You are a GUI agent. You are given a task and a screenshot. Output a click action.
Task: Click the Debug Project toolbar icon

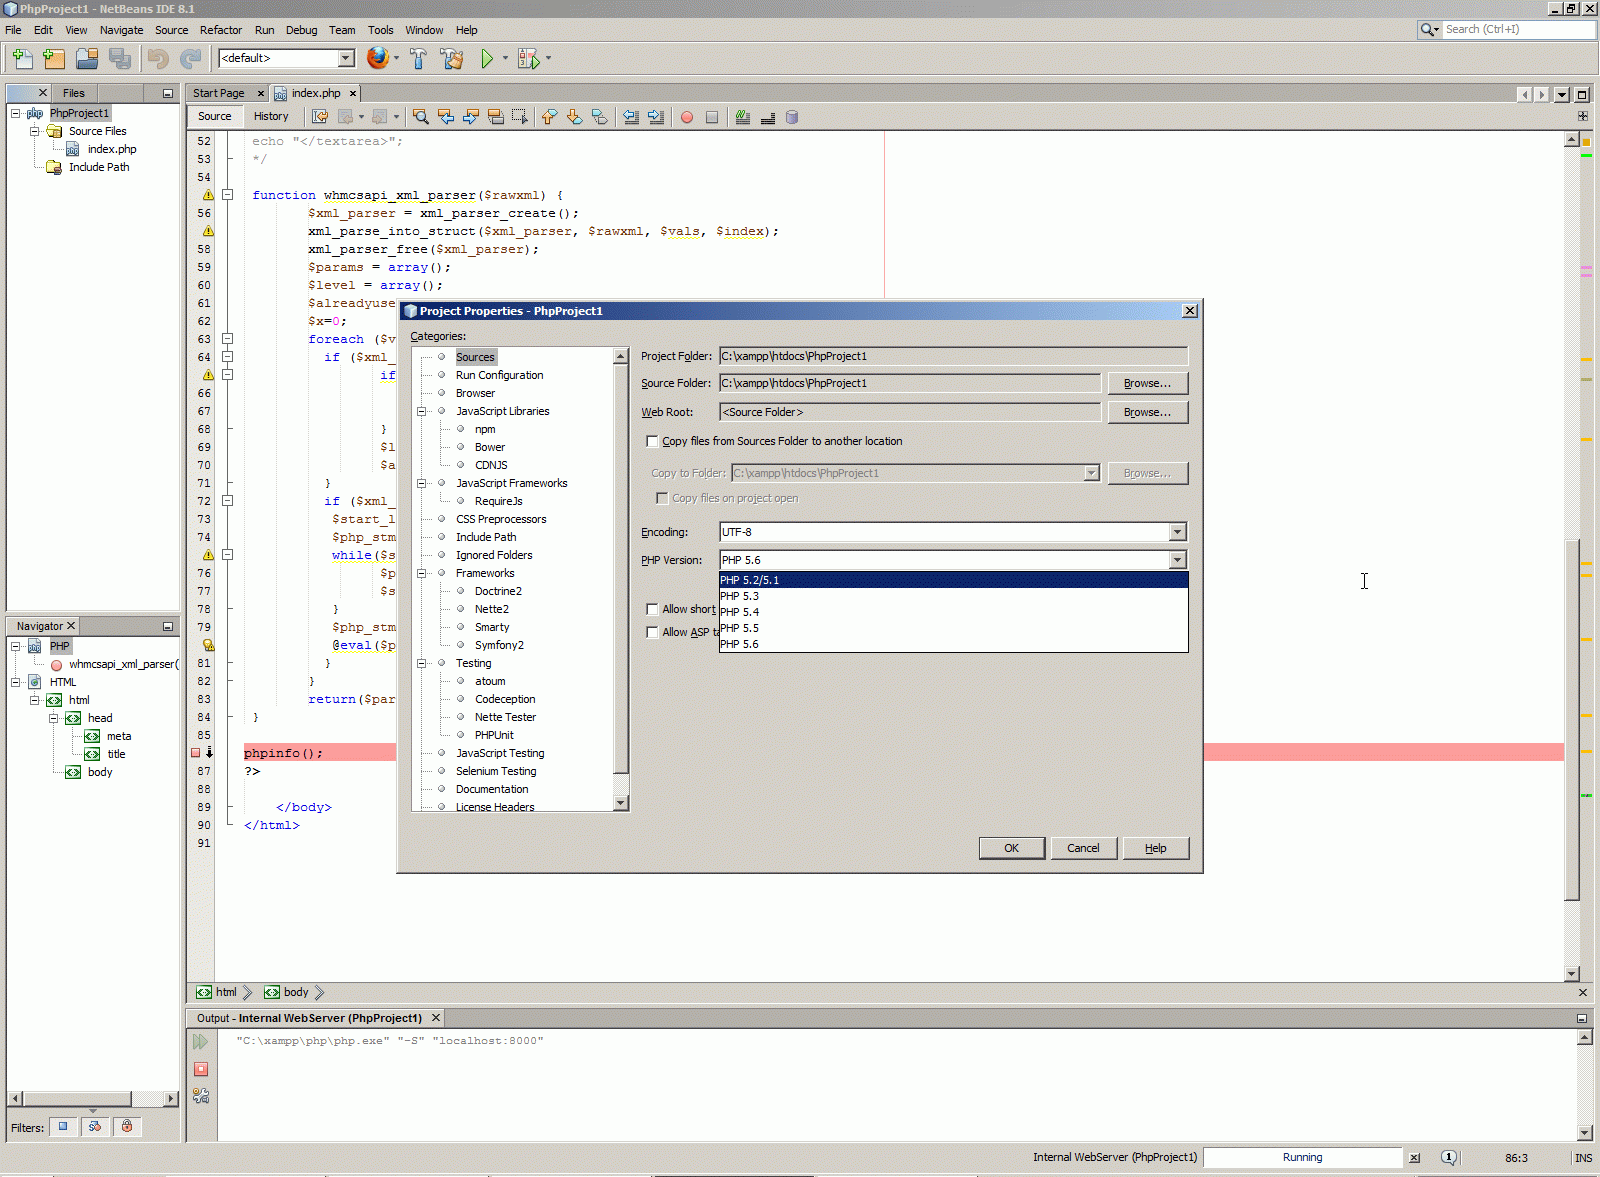point(529,59)
